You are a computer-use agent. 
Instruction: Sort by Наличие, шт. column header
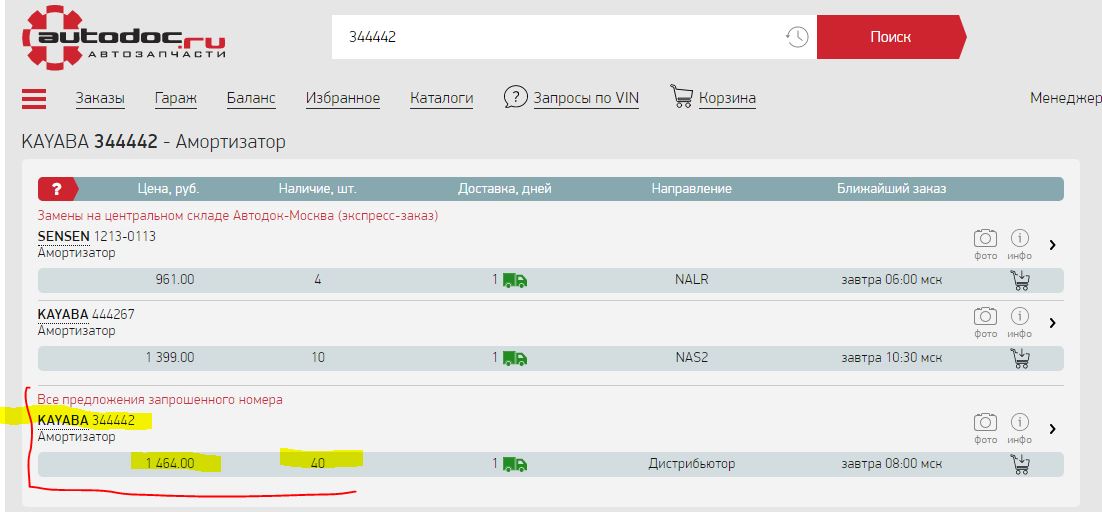tap(318, 189)
